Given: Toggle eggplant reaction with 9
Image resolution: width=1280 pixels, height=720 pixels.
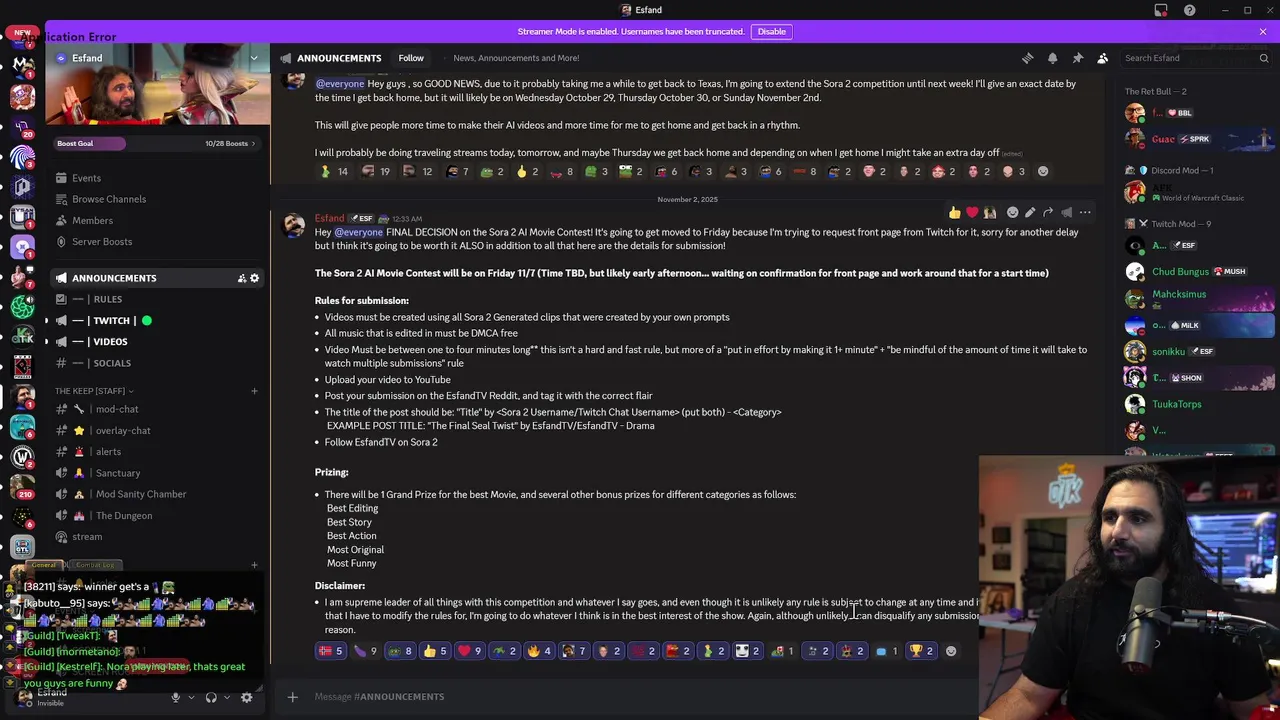Looking at the screenshot, I should [x=365, y=651].
